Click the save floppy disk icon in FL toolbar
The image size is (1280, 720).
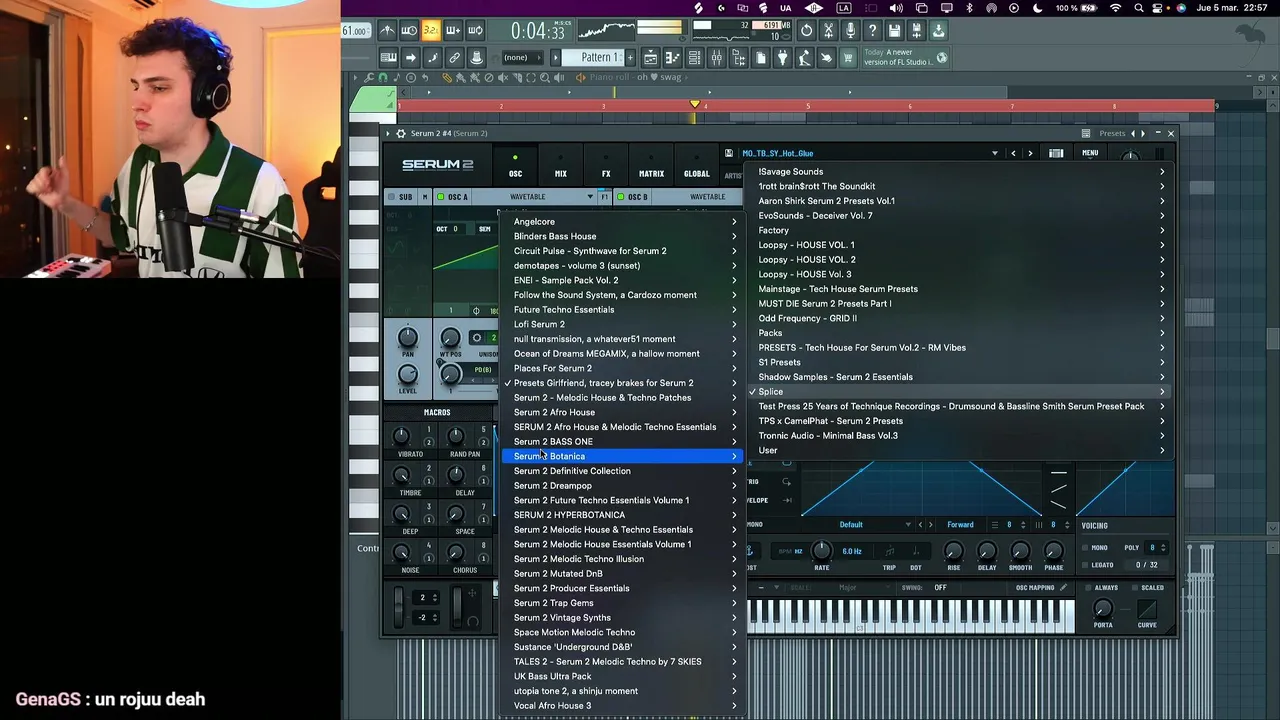click(x=894, y=30)
